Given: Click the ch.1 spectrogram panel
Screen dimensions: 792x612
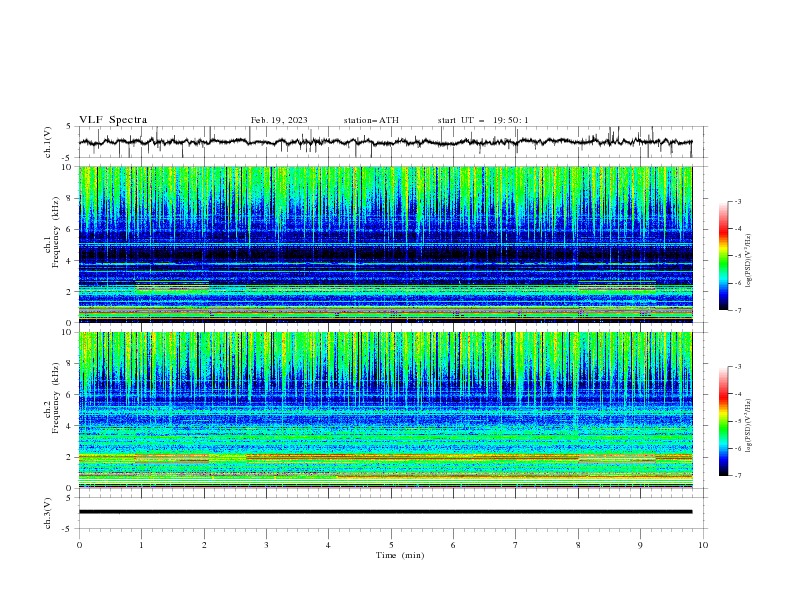Looking at the screenshot, I should click(385, 244).
